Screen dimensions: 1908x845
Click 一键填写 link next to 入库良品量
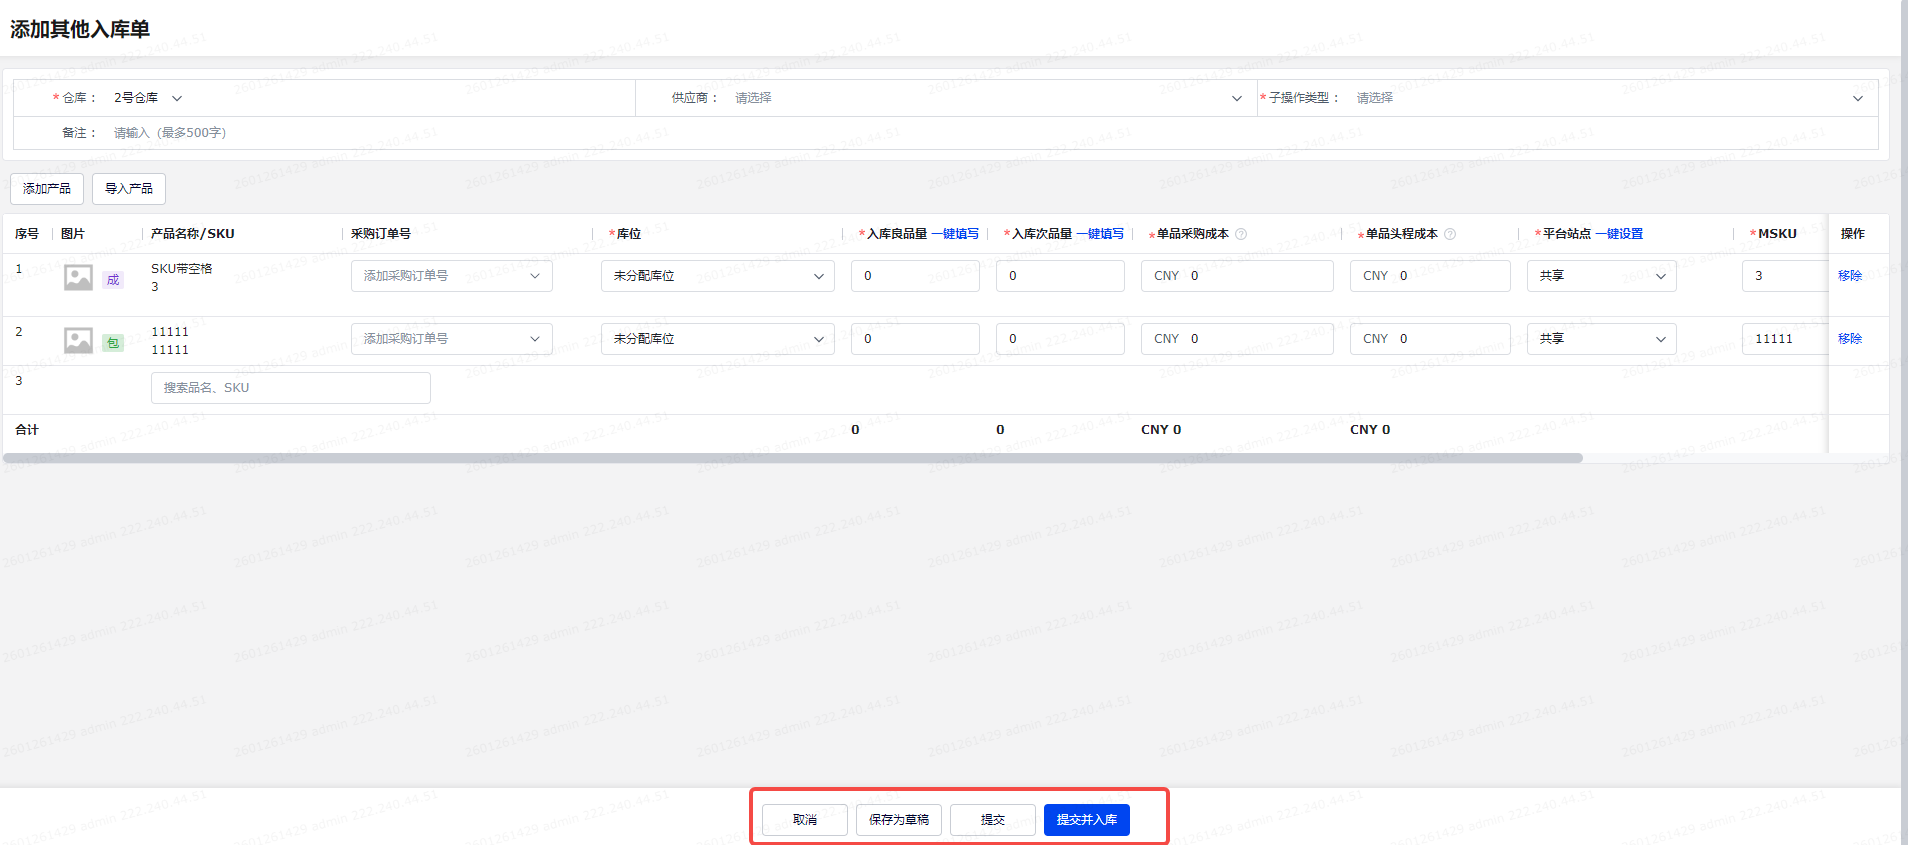click(955, 234)
